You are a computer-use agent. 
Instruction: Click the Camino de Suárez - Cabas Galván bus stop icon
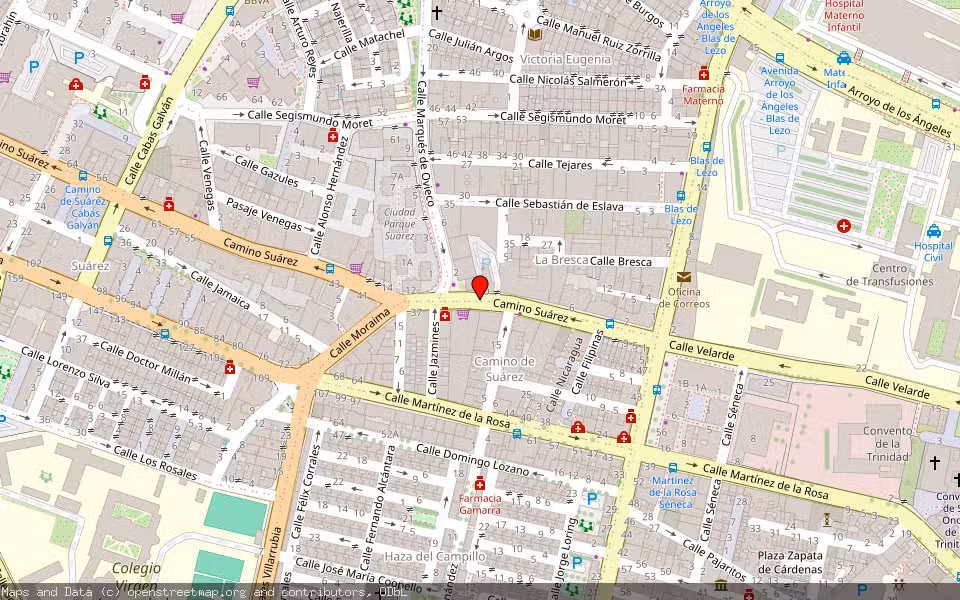point(83,176)
